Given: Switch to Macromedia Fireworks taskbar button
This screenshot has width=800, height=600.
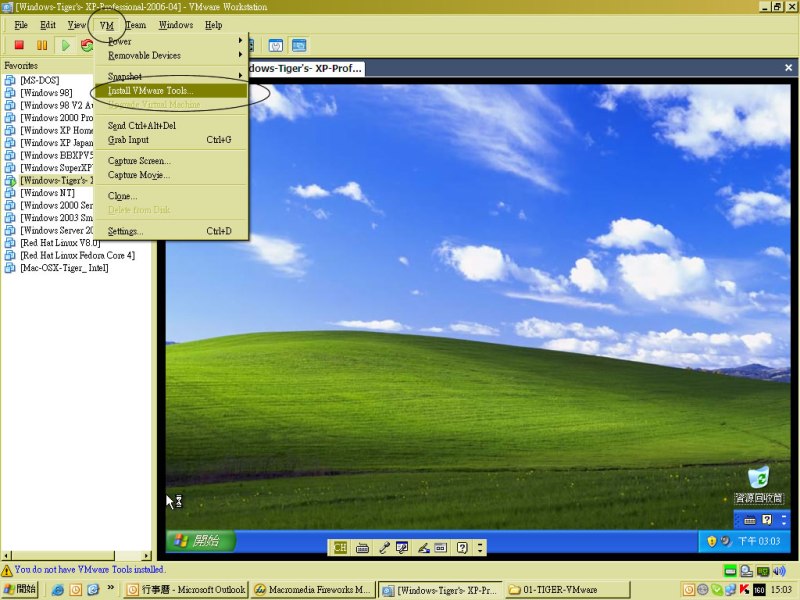Looking at the screenshot, I should point(313,590).
